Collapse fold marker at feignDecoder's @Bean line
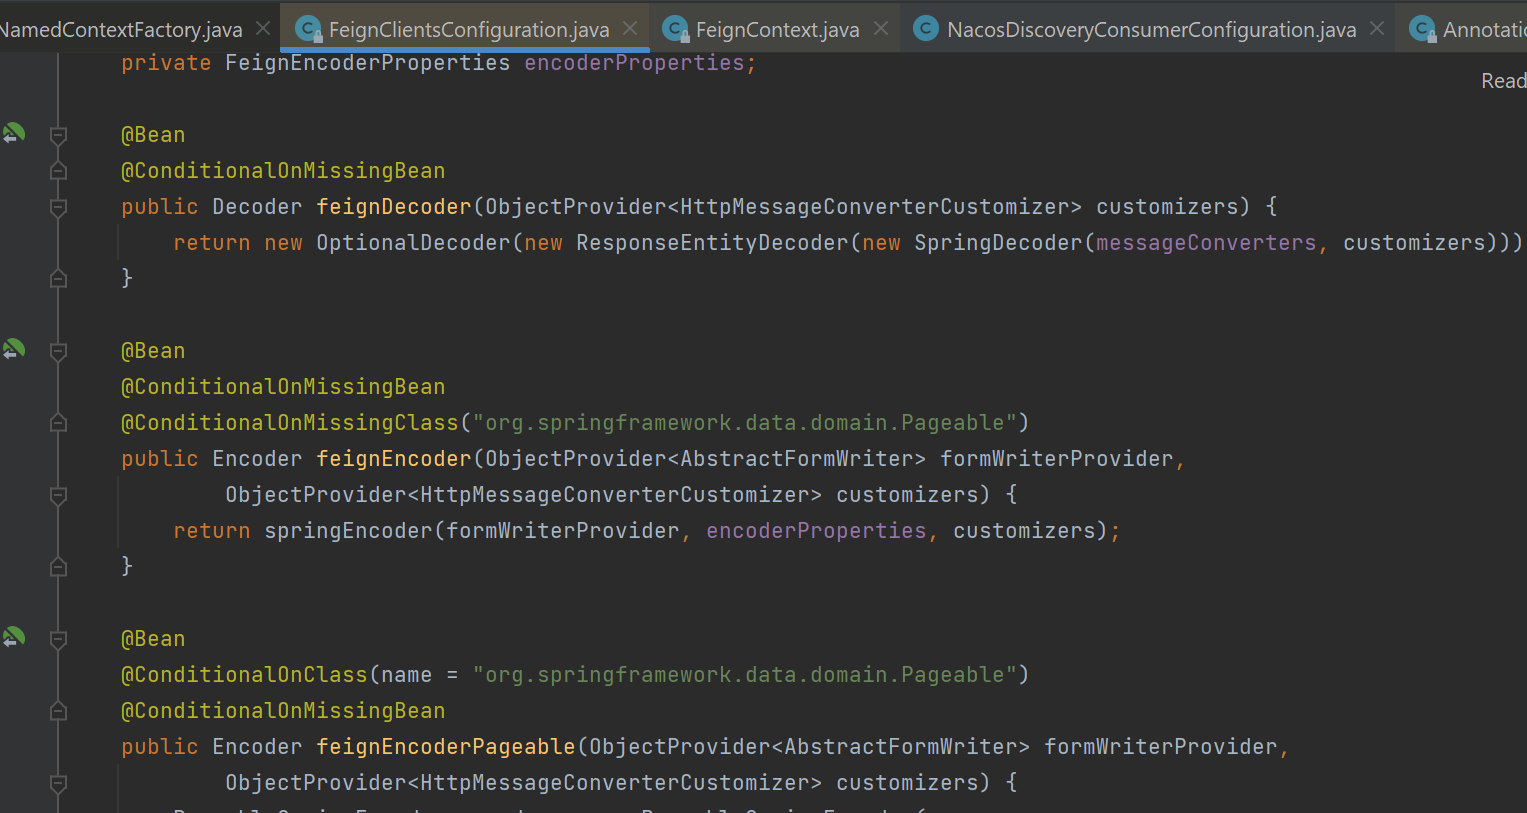This screenshot has width=1527, height=813. coord(59,135)
